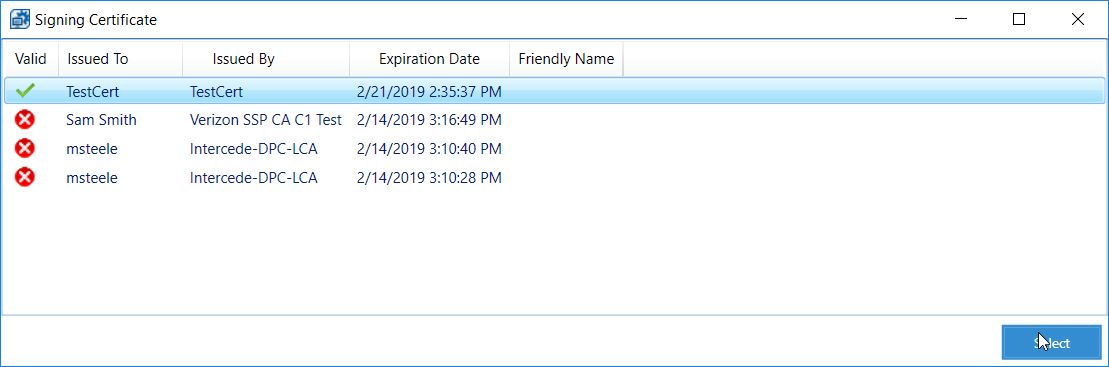Sort by the Valid column header
Viewport: 1109px width, 367px height.
click(30, 59)
